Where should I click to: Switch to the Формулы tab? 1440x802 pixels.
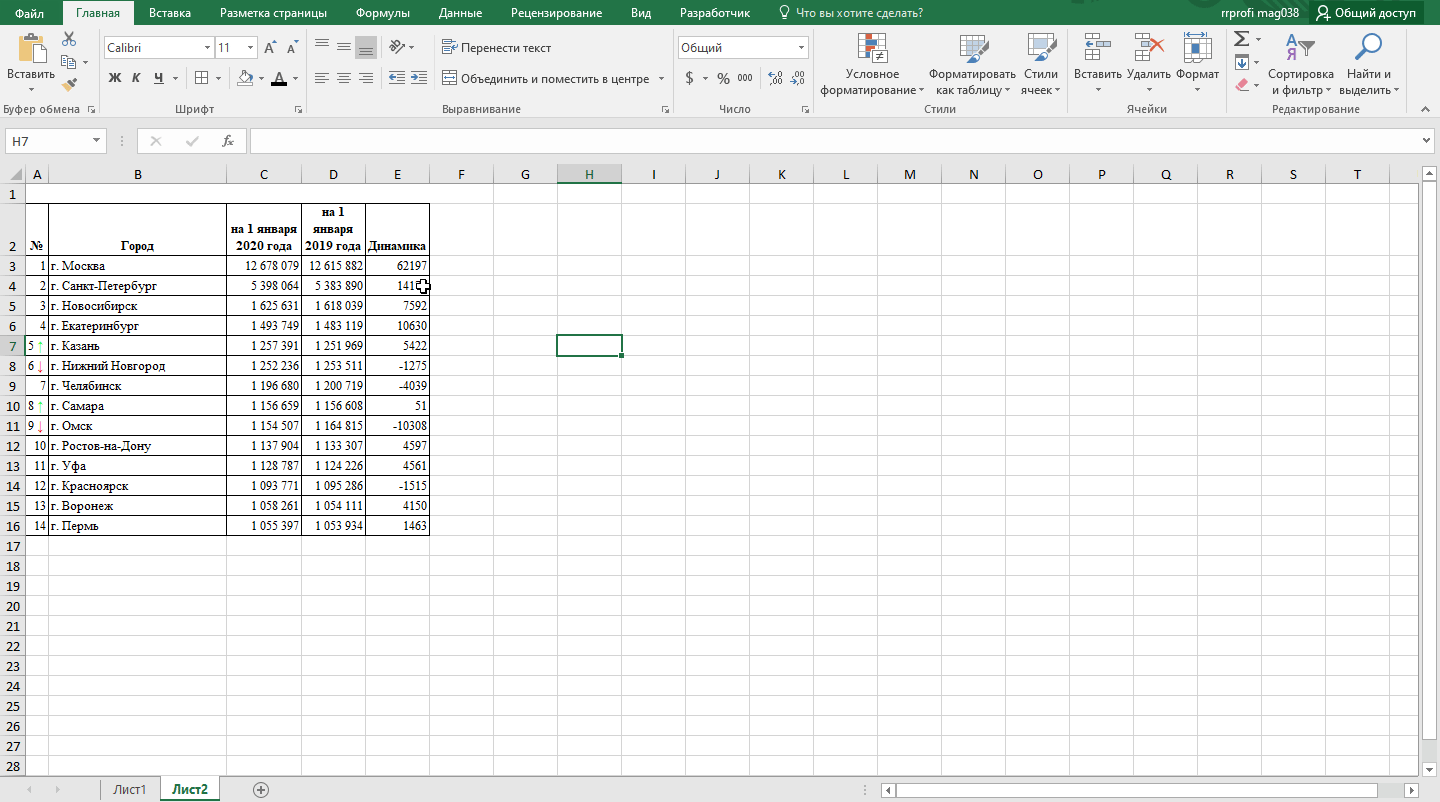(382, 13)
